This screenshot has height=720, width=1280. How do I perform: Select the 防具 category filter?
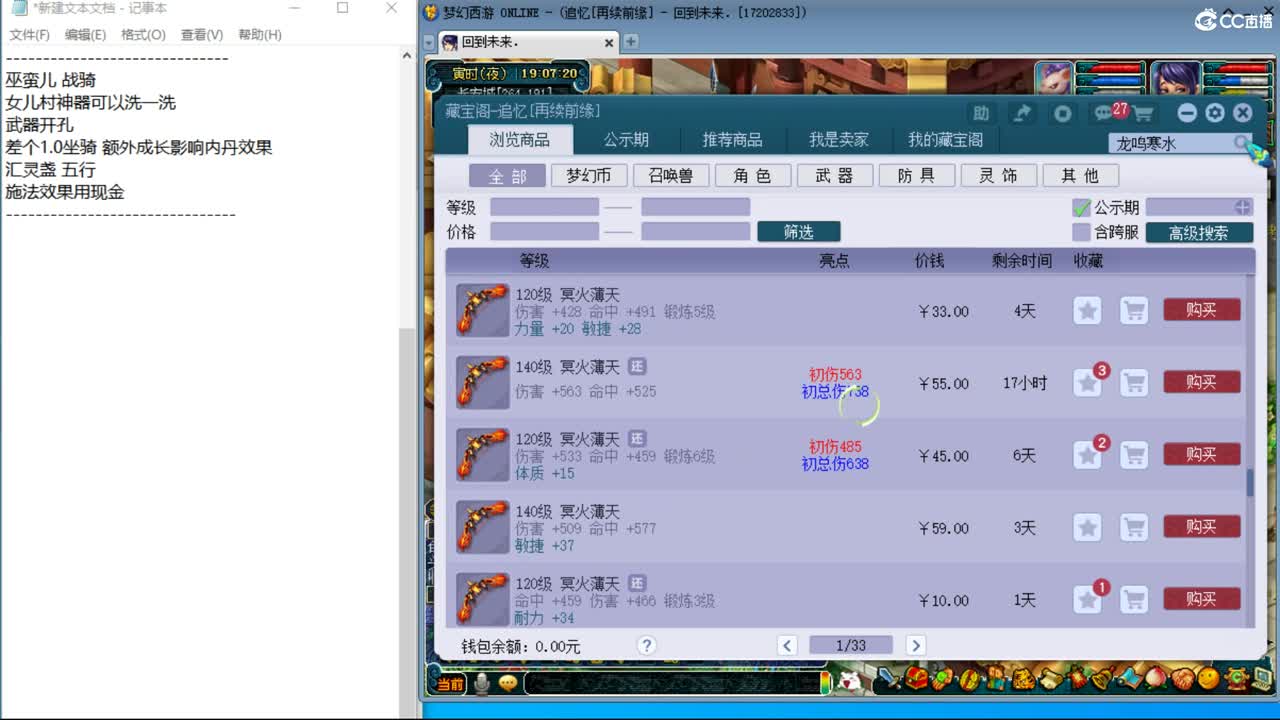tap(917, 176)
